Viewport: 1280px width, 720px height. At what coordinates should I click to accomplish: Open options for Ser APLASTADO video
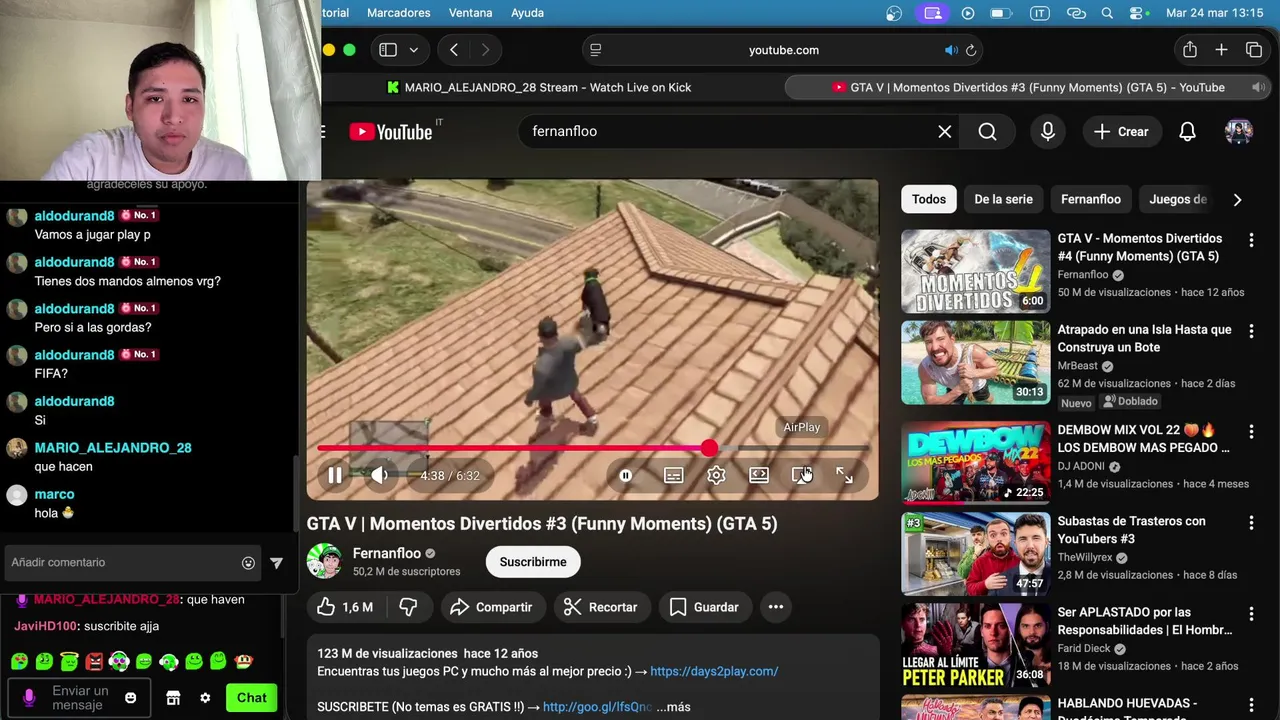pyautogui.click(x=1251, y=614)
